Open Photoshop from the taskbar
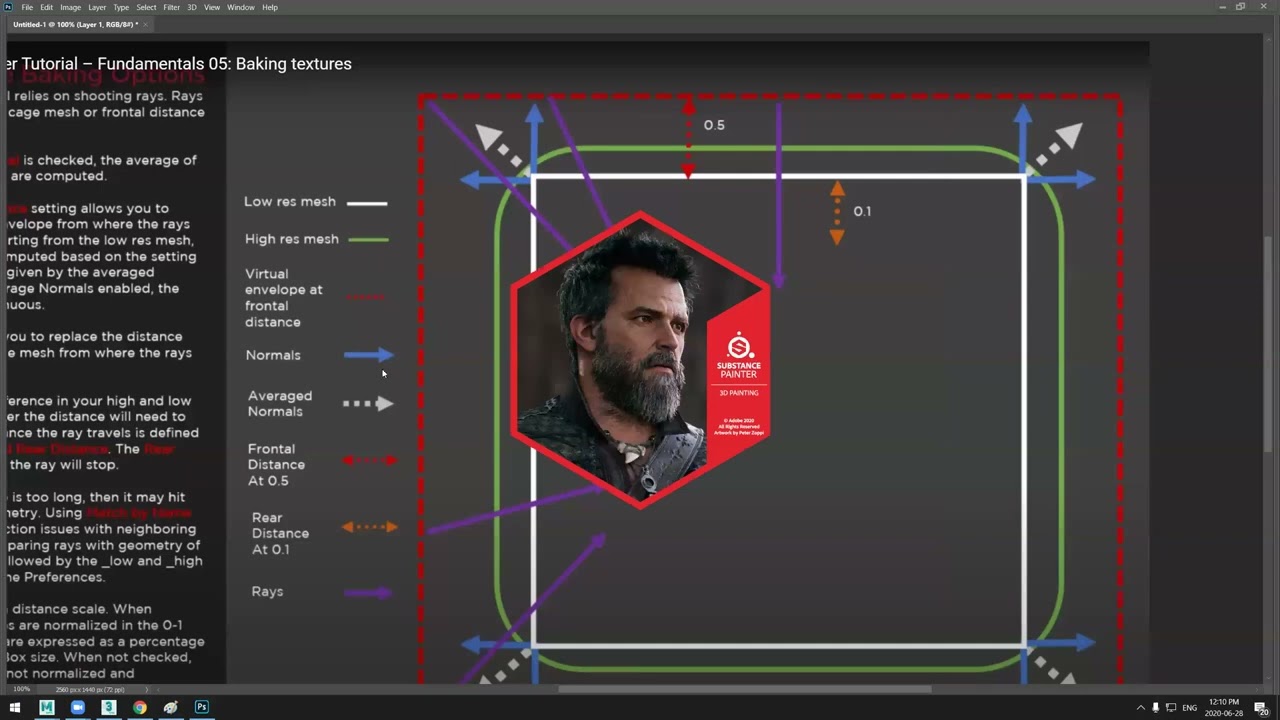Viewport: 1280px width, 720px height. [202, 707]
